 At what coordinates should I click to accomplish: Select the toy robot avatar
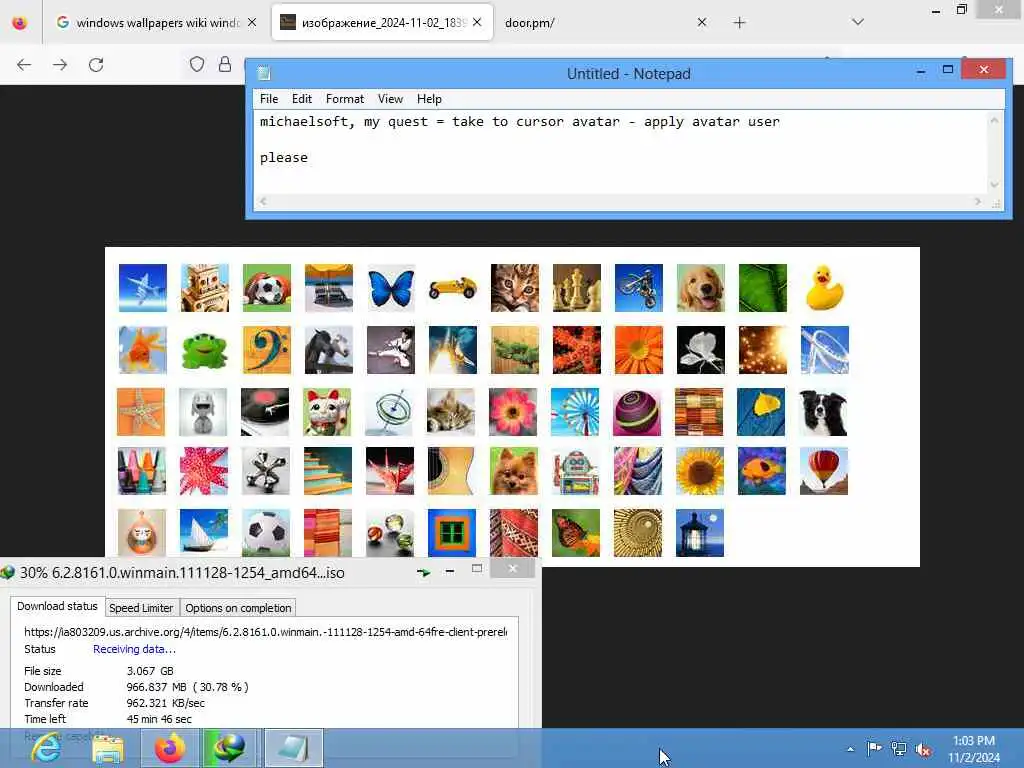[x=575, y=471]
